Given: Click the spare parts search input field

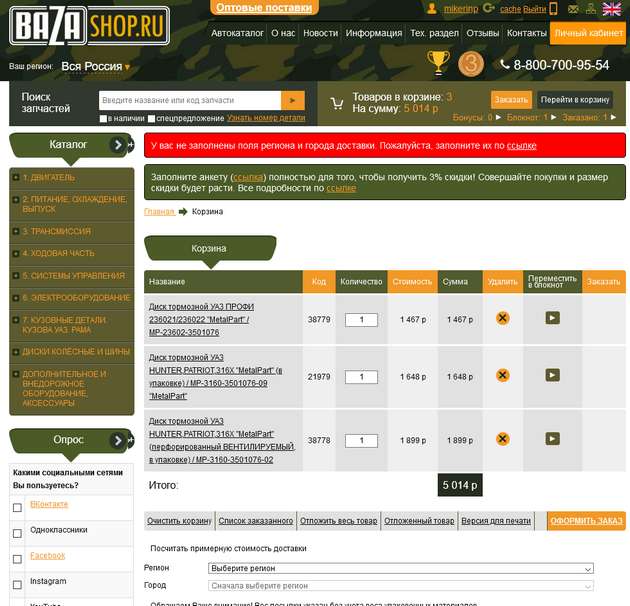Looking at the screenshot, I should pyautogui.click(x=190, y=100).
